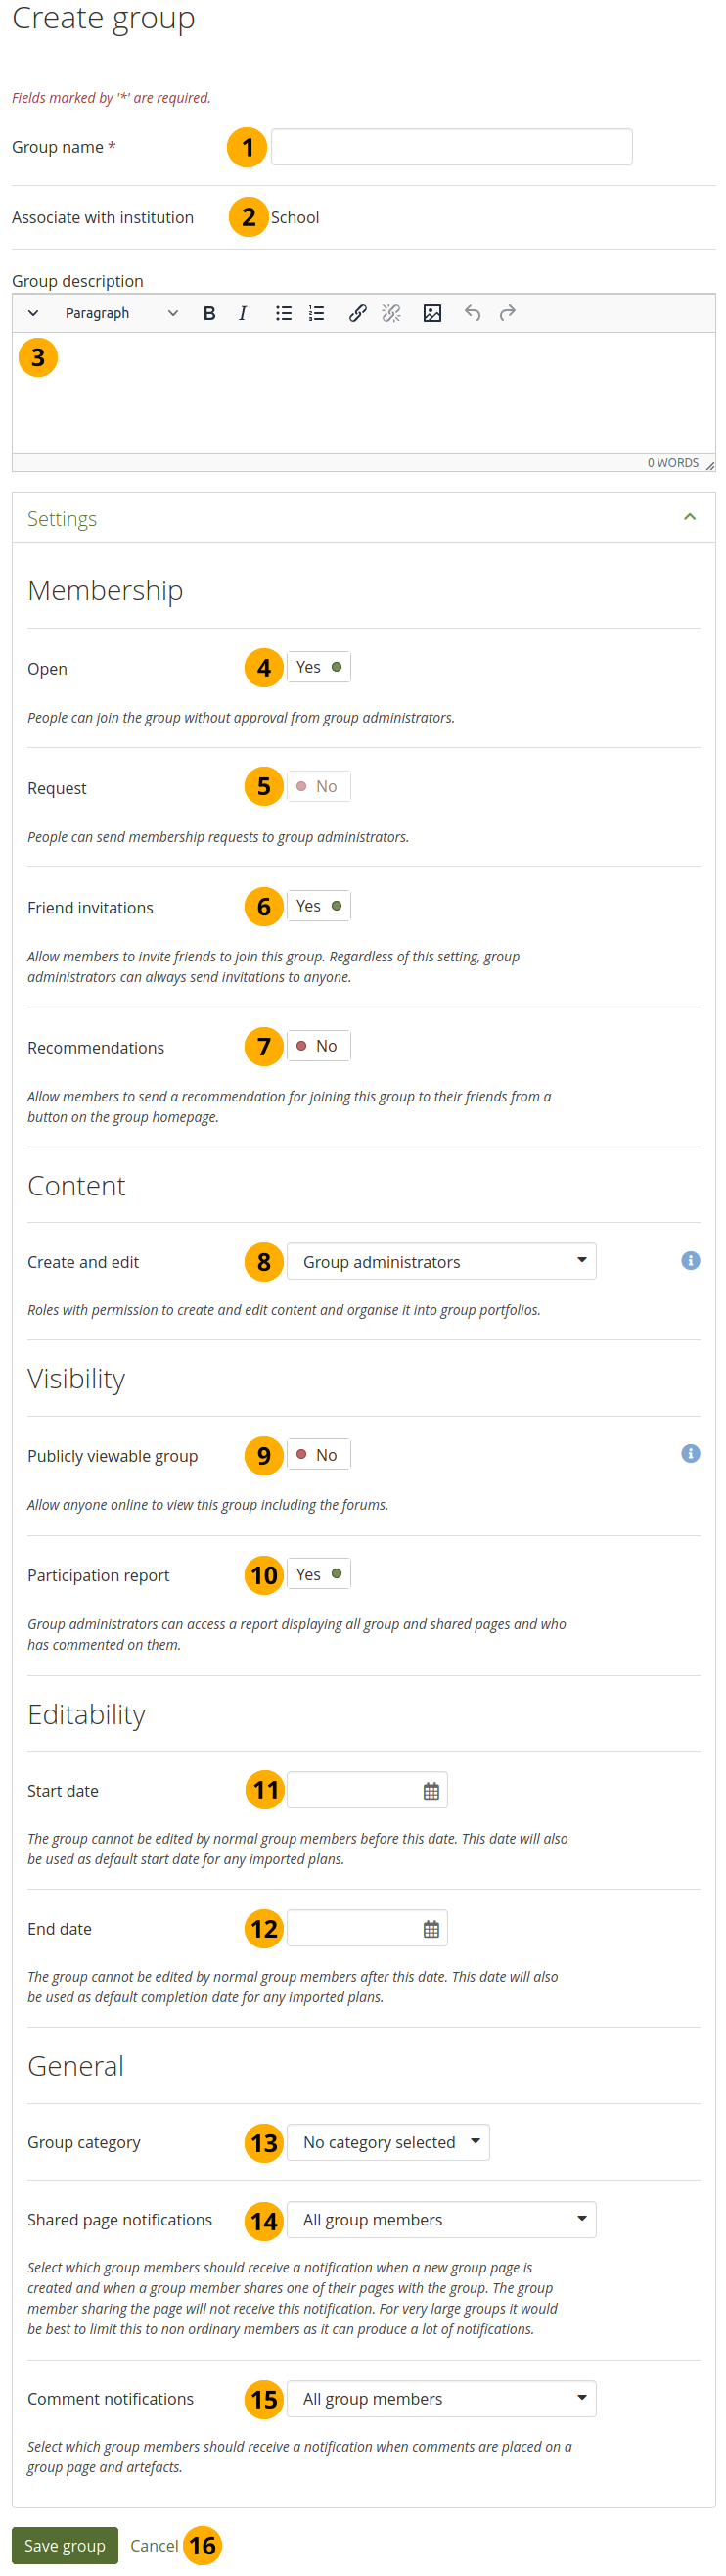726x2576 pixels.
Task: Open the Group category dropdown
Action: click(388, 2143)
